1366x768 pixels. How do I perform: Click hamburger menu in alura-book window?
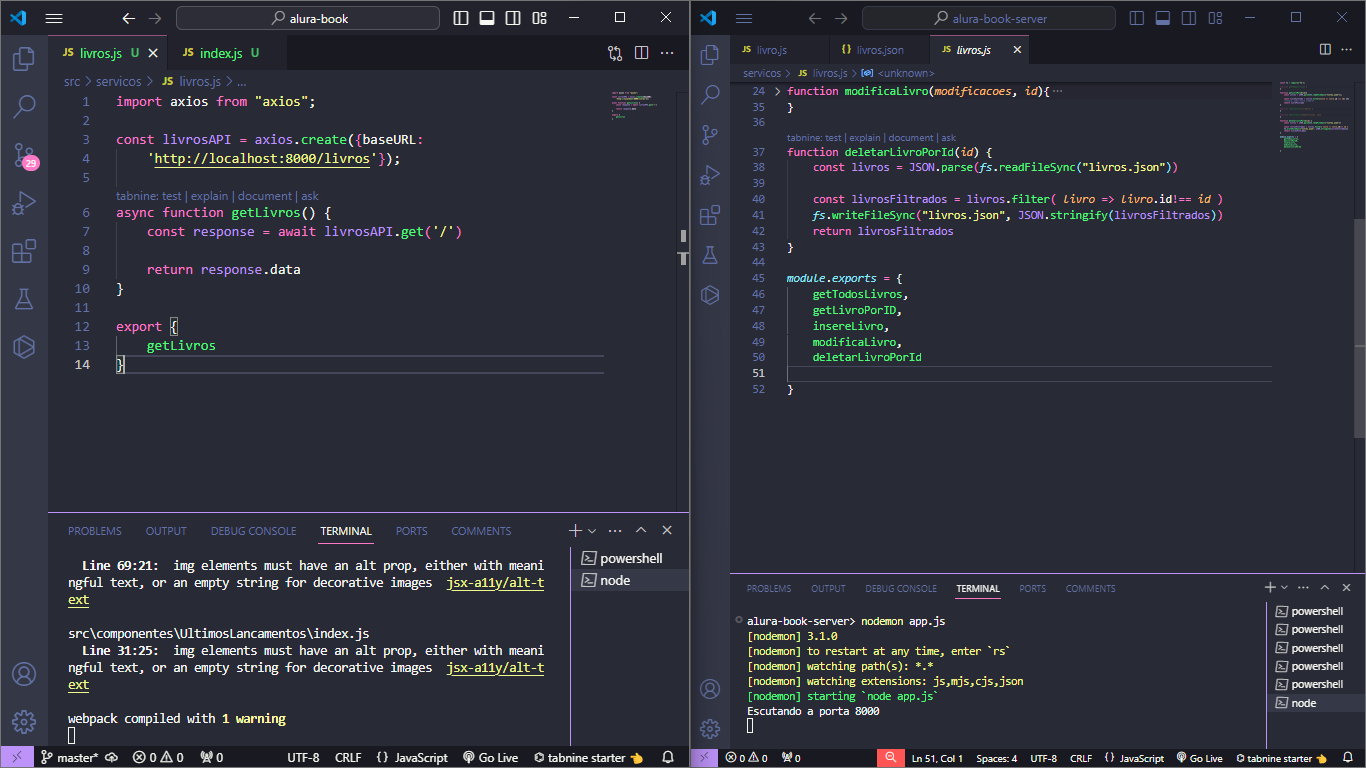[x=54, y=18]
